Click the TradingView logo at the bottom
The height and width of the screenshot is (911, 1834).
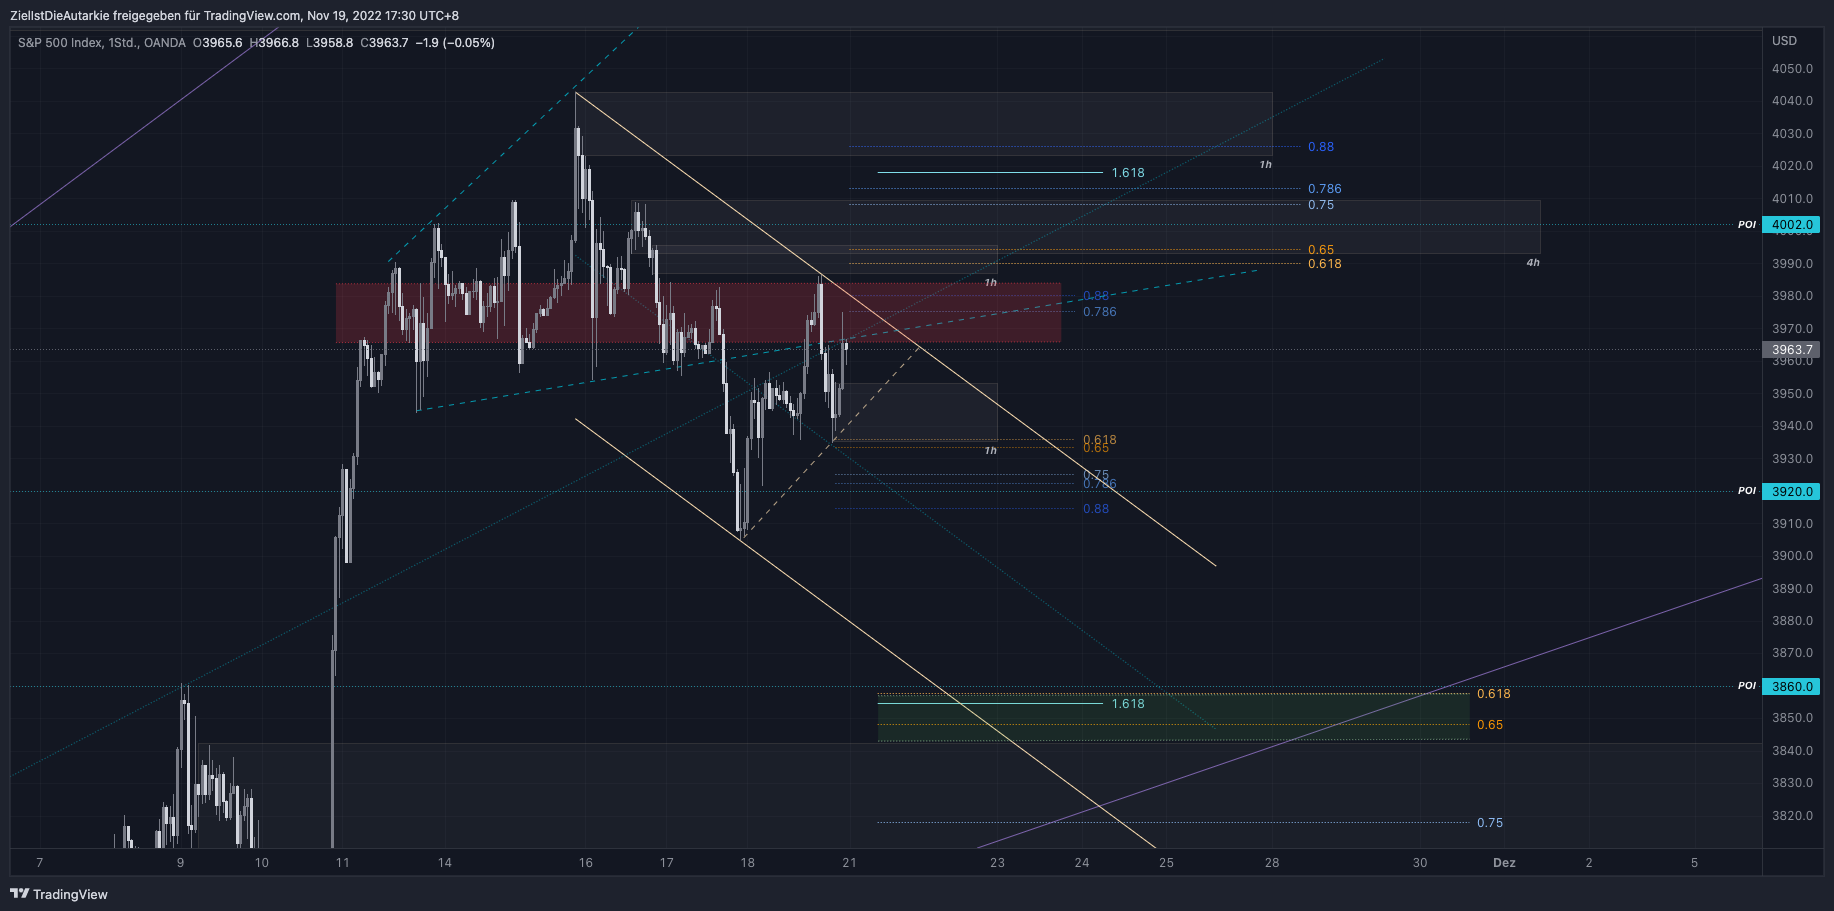tap(59, 894)
